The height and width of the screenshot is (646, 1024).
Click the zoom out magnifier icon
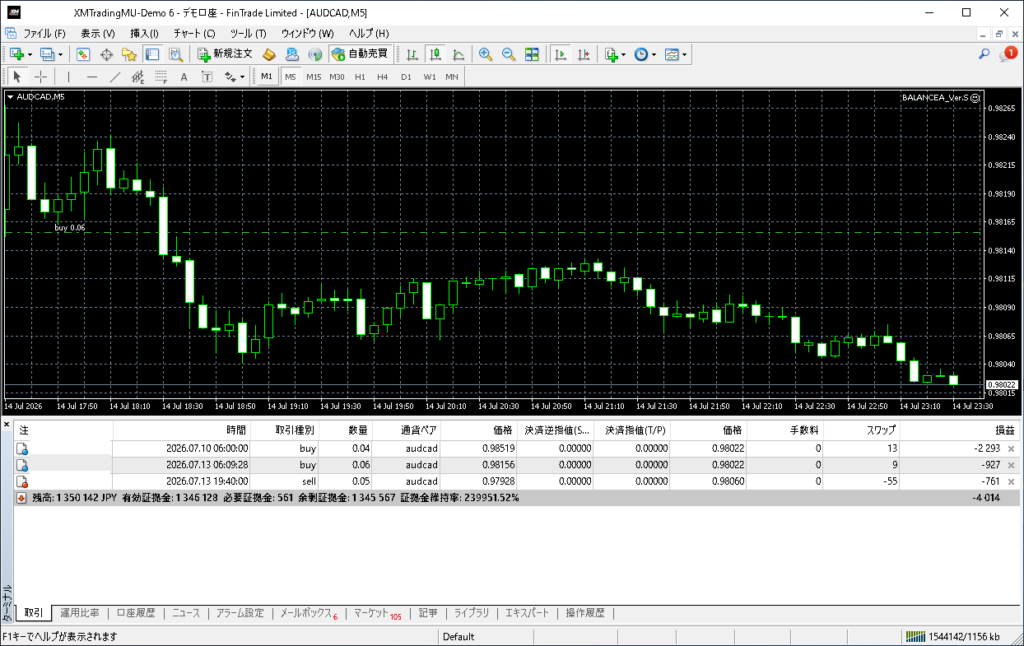pyautogui.click(x=508, y=54)
